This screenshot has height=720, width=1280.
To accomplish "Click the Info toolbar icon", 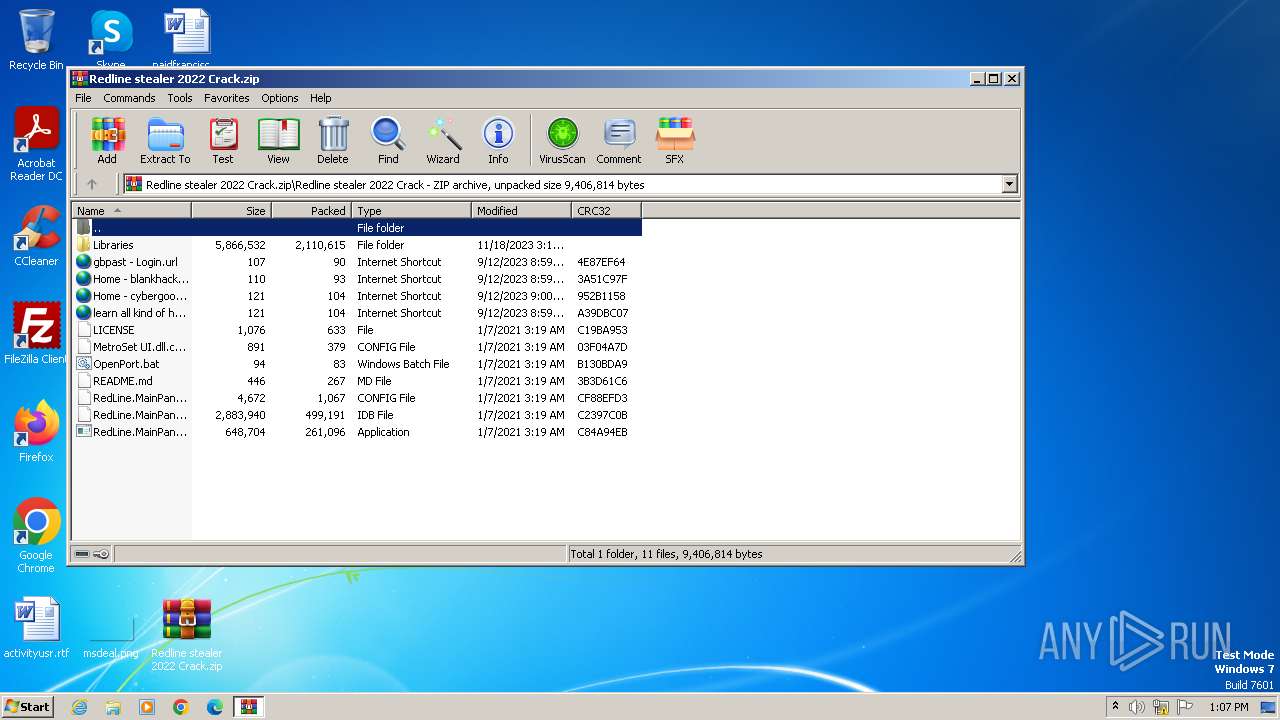I will point(498,140).
